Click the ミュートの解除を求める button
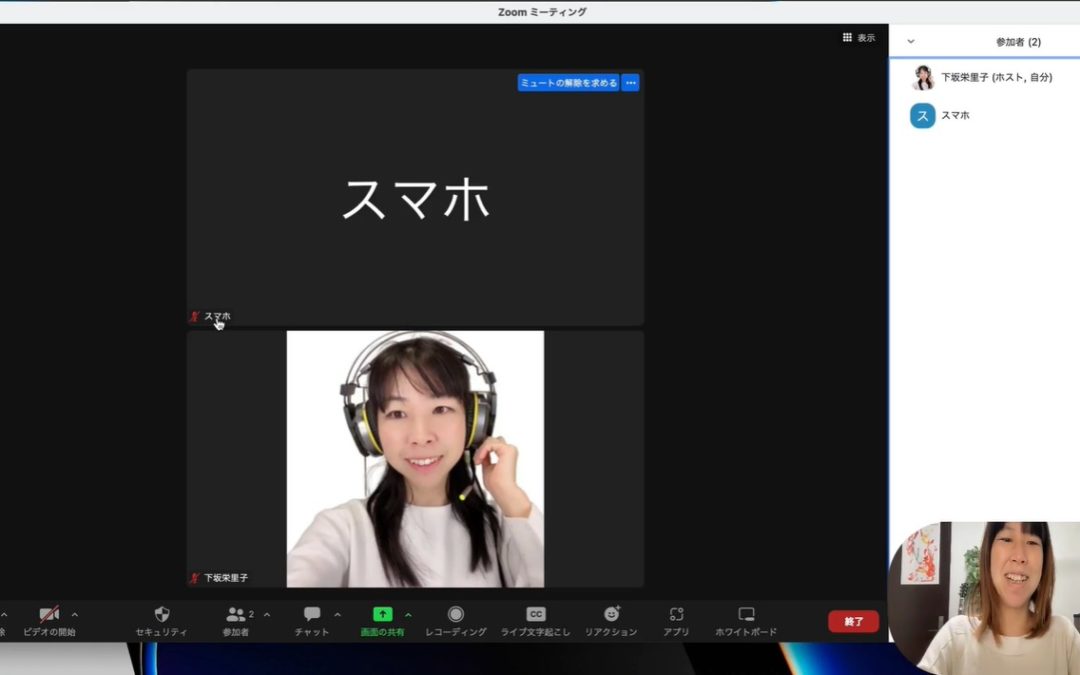Screen dimensions: 1080x675 pos(568,83)
